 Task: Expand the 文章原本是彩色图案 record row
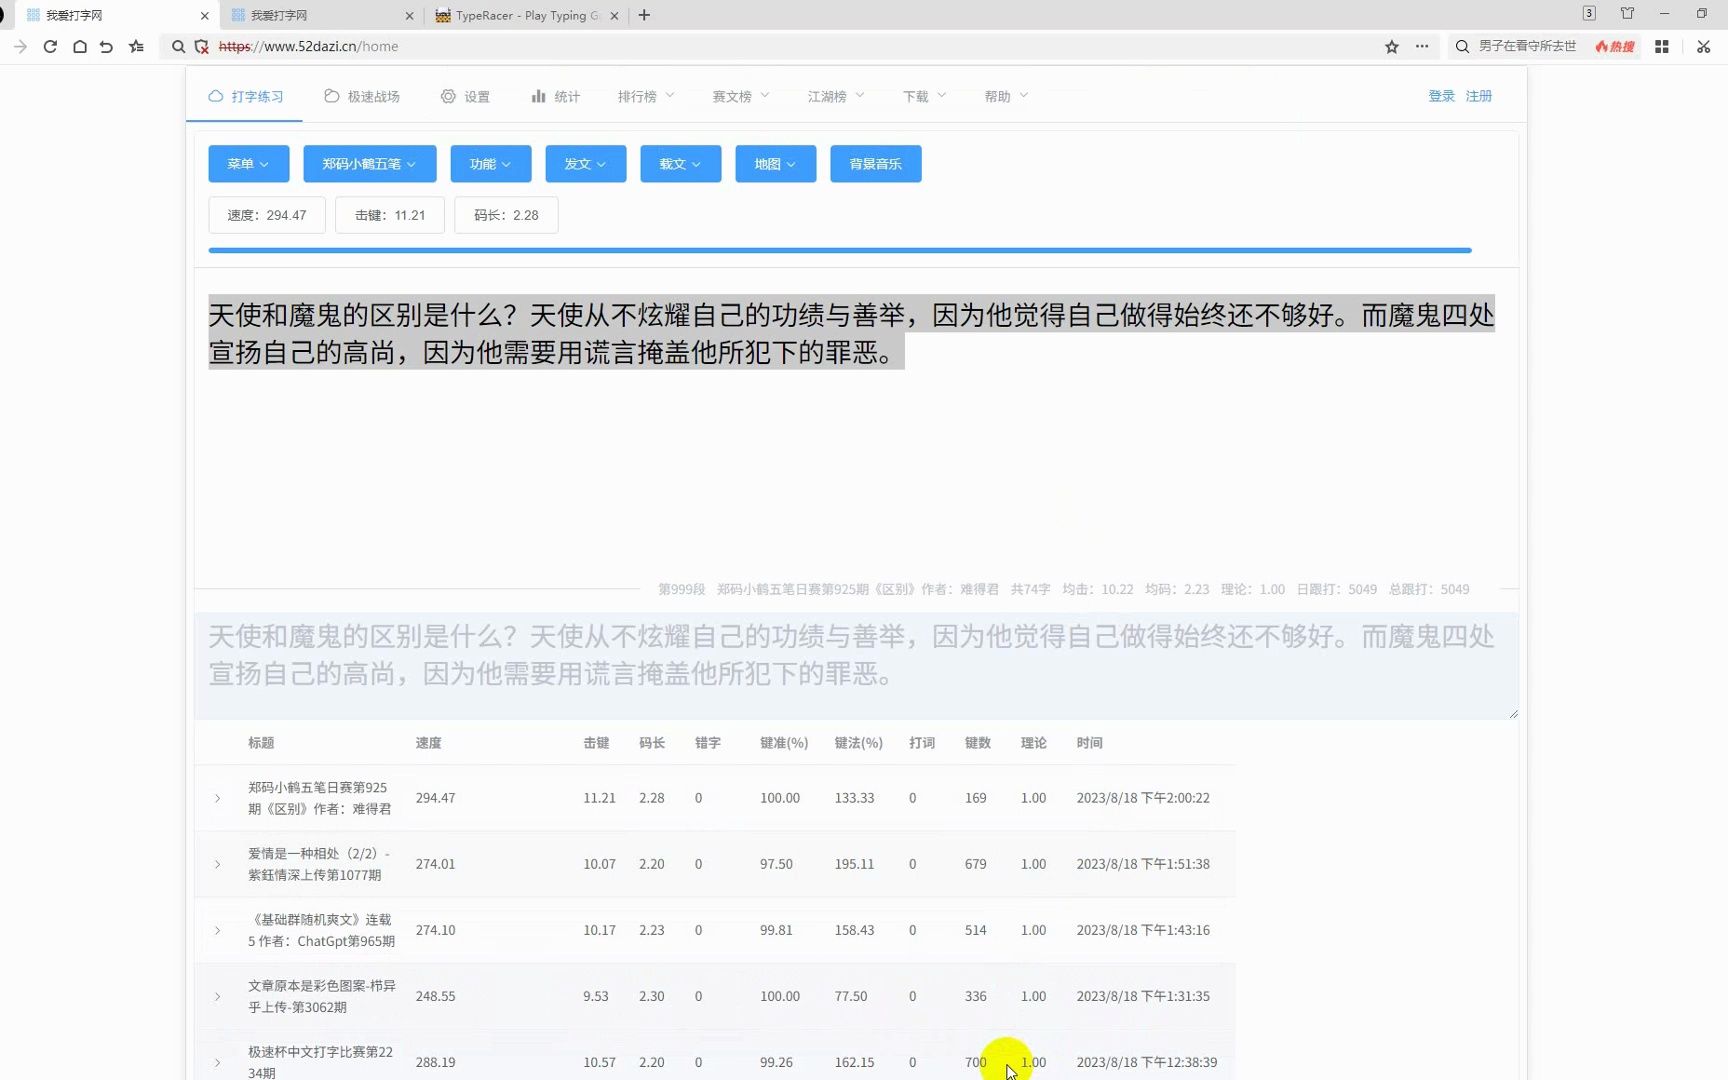(x=217, y=996)
